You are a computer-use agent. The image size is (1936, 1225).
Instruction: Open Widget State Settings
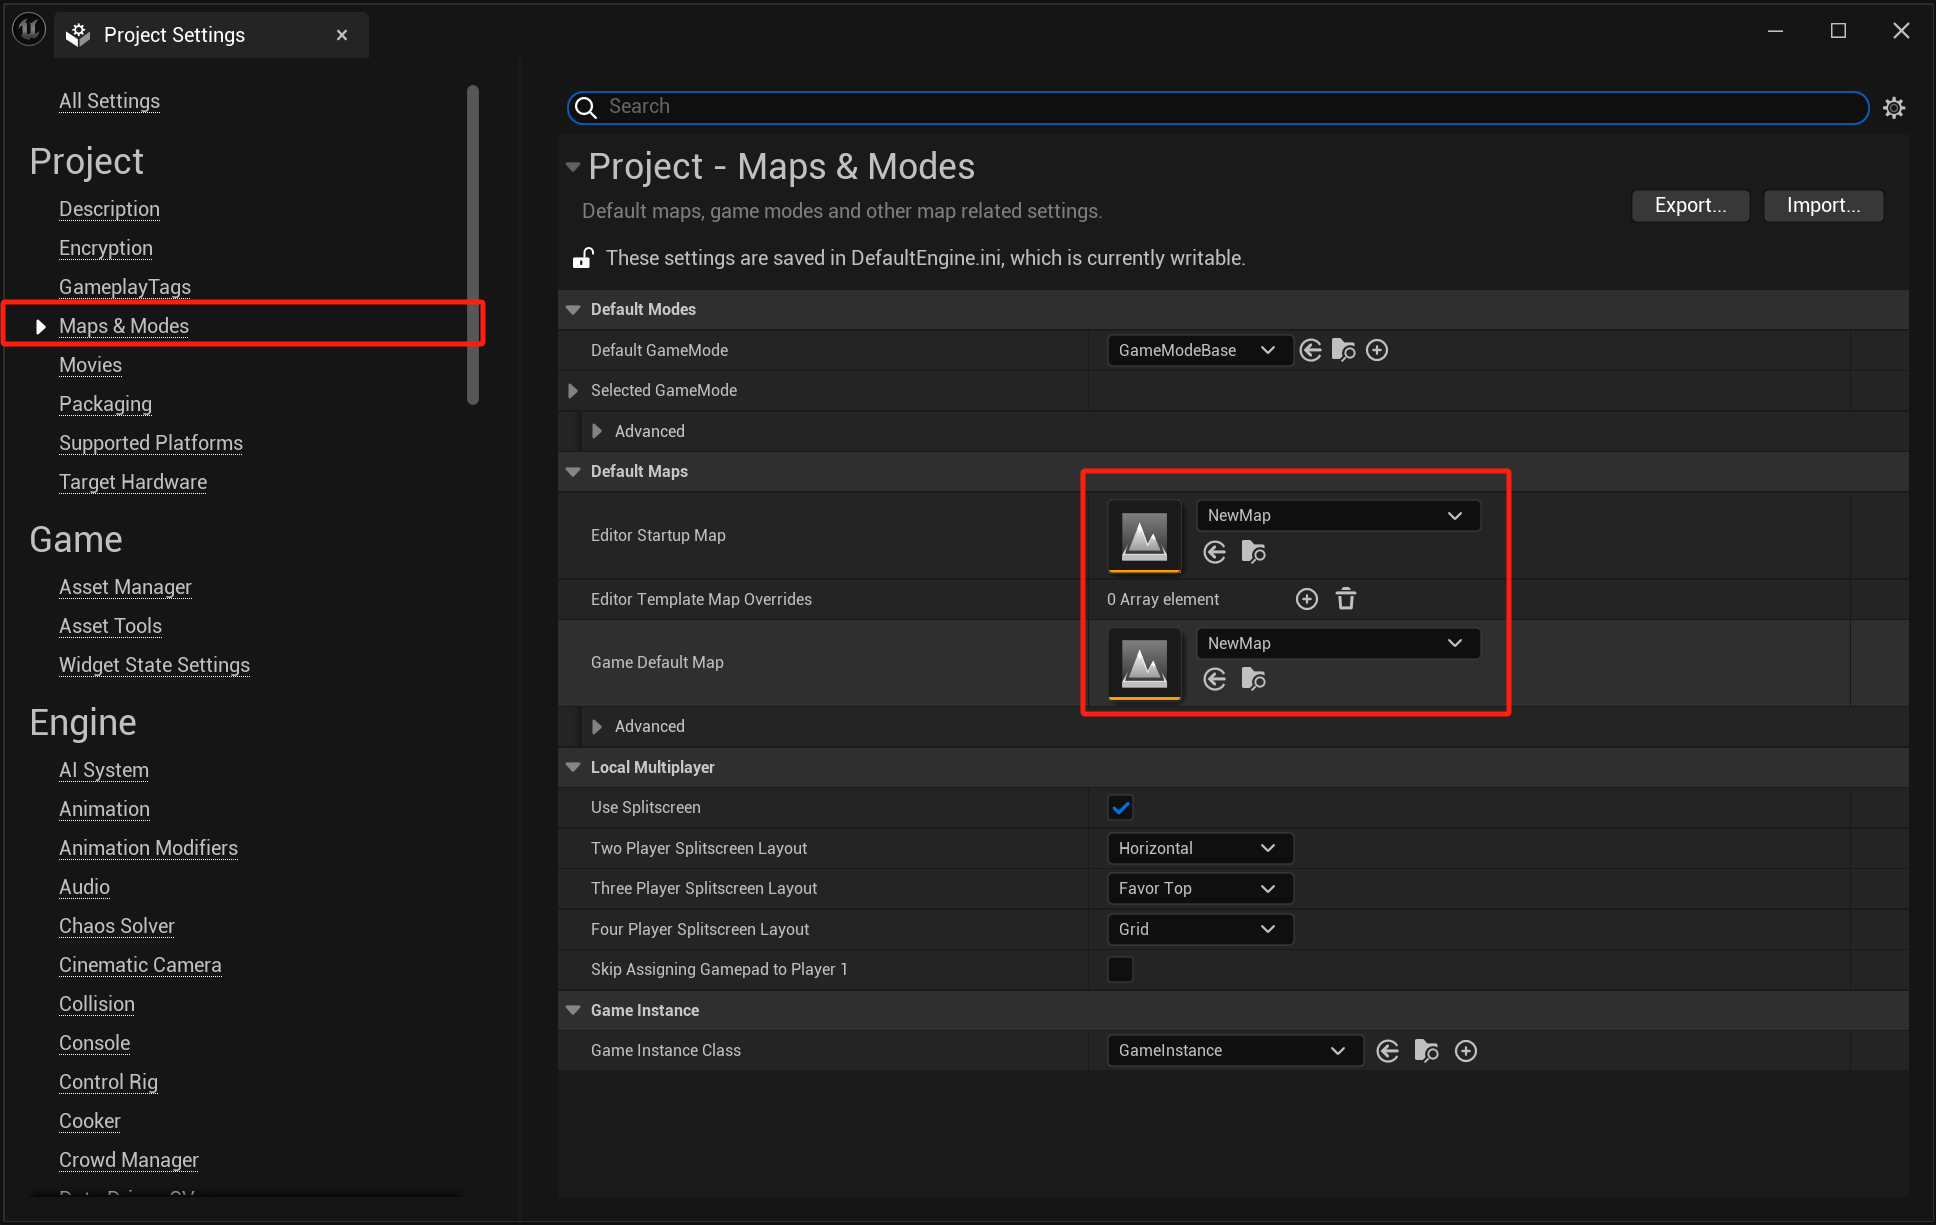pyautogui.click(x=154, y=665)
